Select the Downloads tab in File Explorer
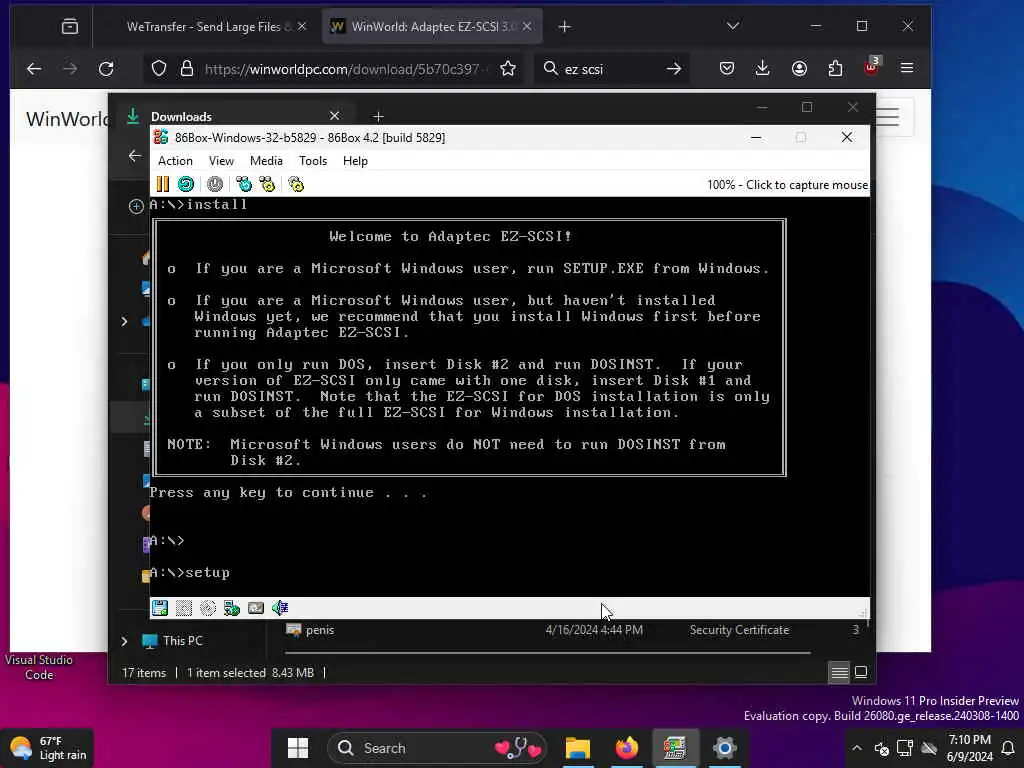The width and height of the screenshot is (1024, 768). coord(232,116)
